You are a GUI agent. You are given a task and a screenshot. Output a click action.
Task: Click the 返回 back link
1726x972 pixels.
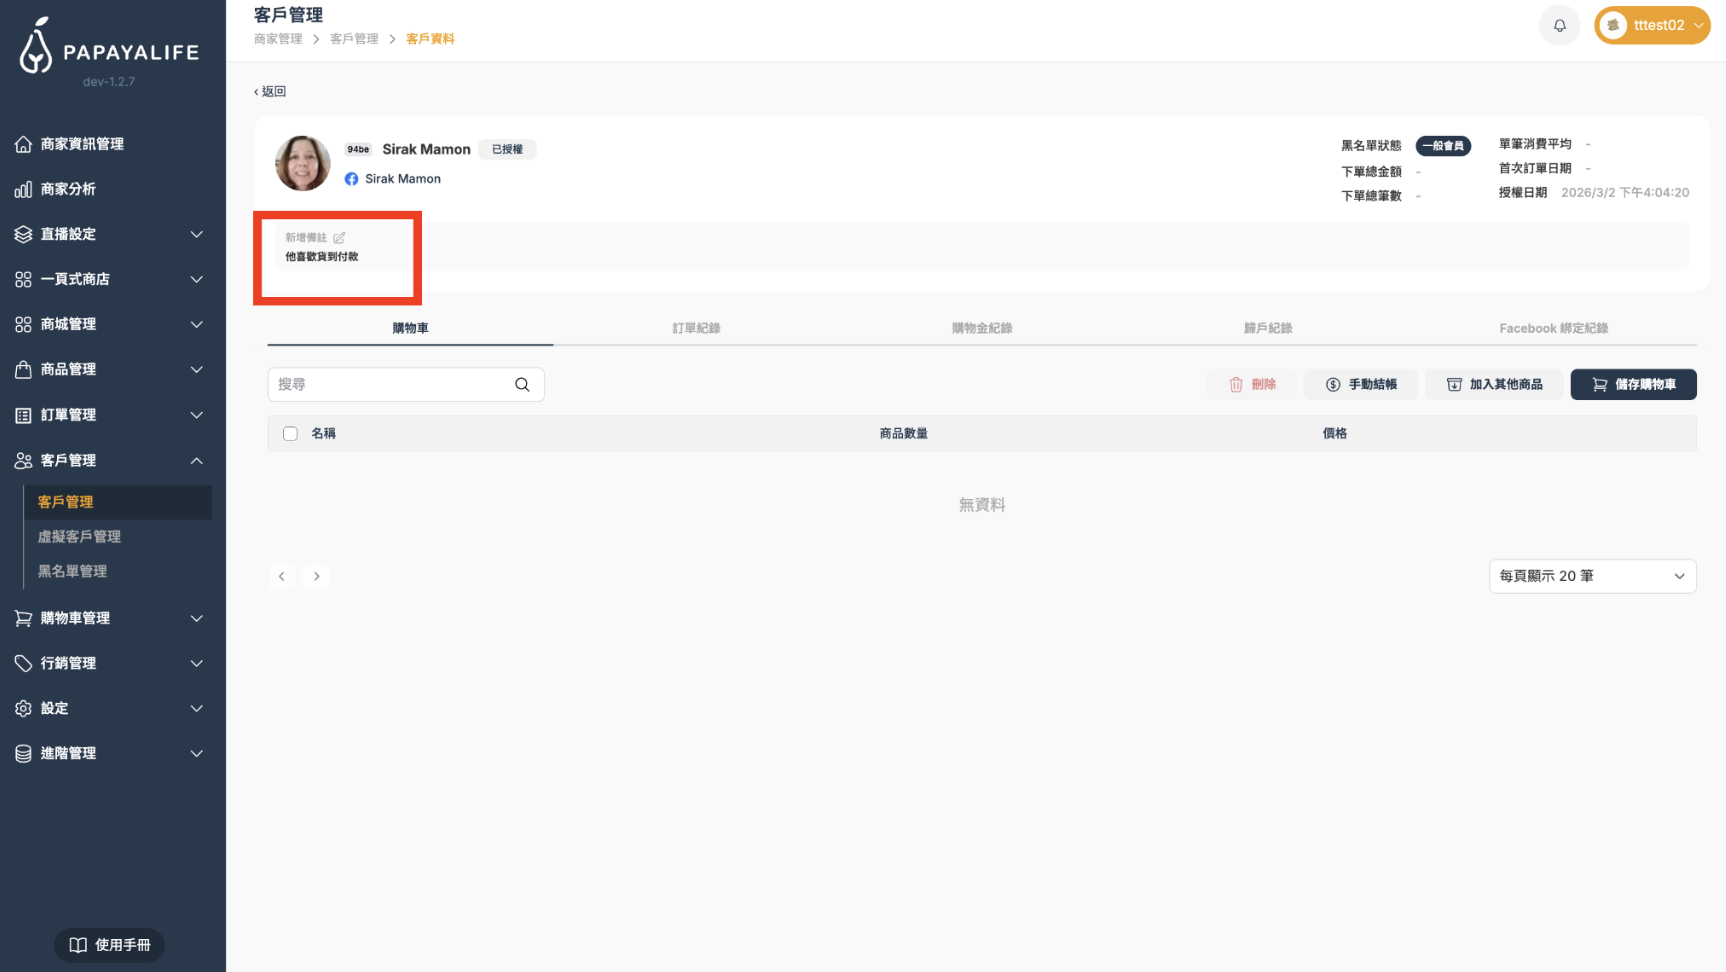click(270, 92)
